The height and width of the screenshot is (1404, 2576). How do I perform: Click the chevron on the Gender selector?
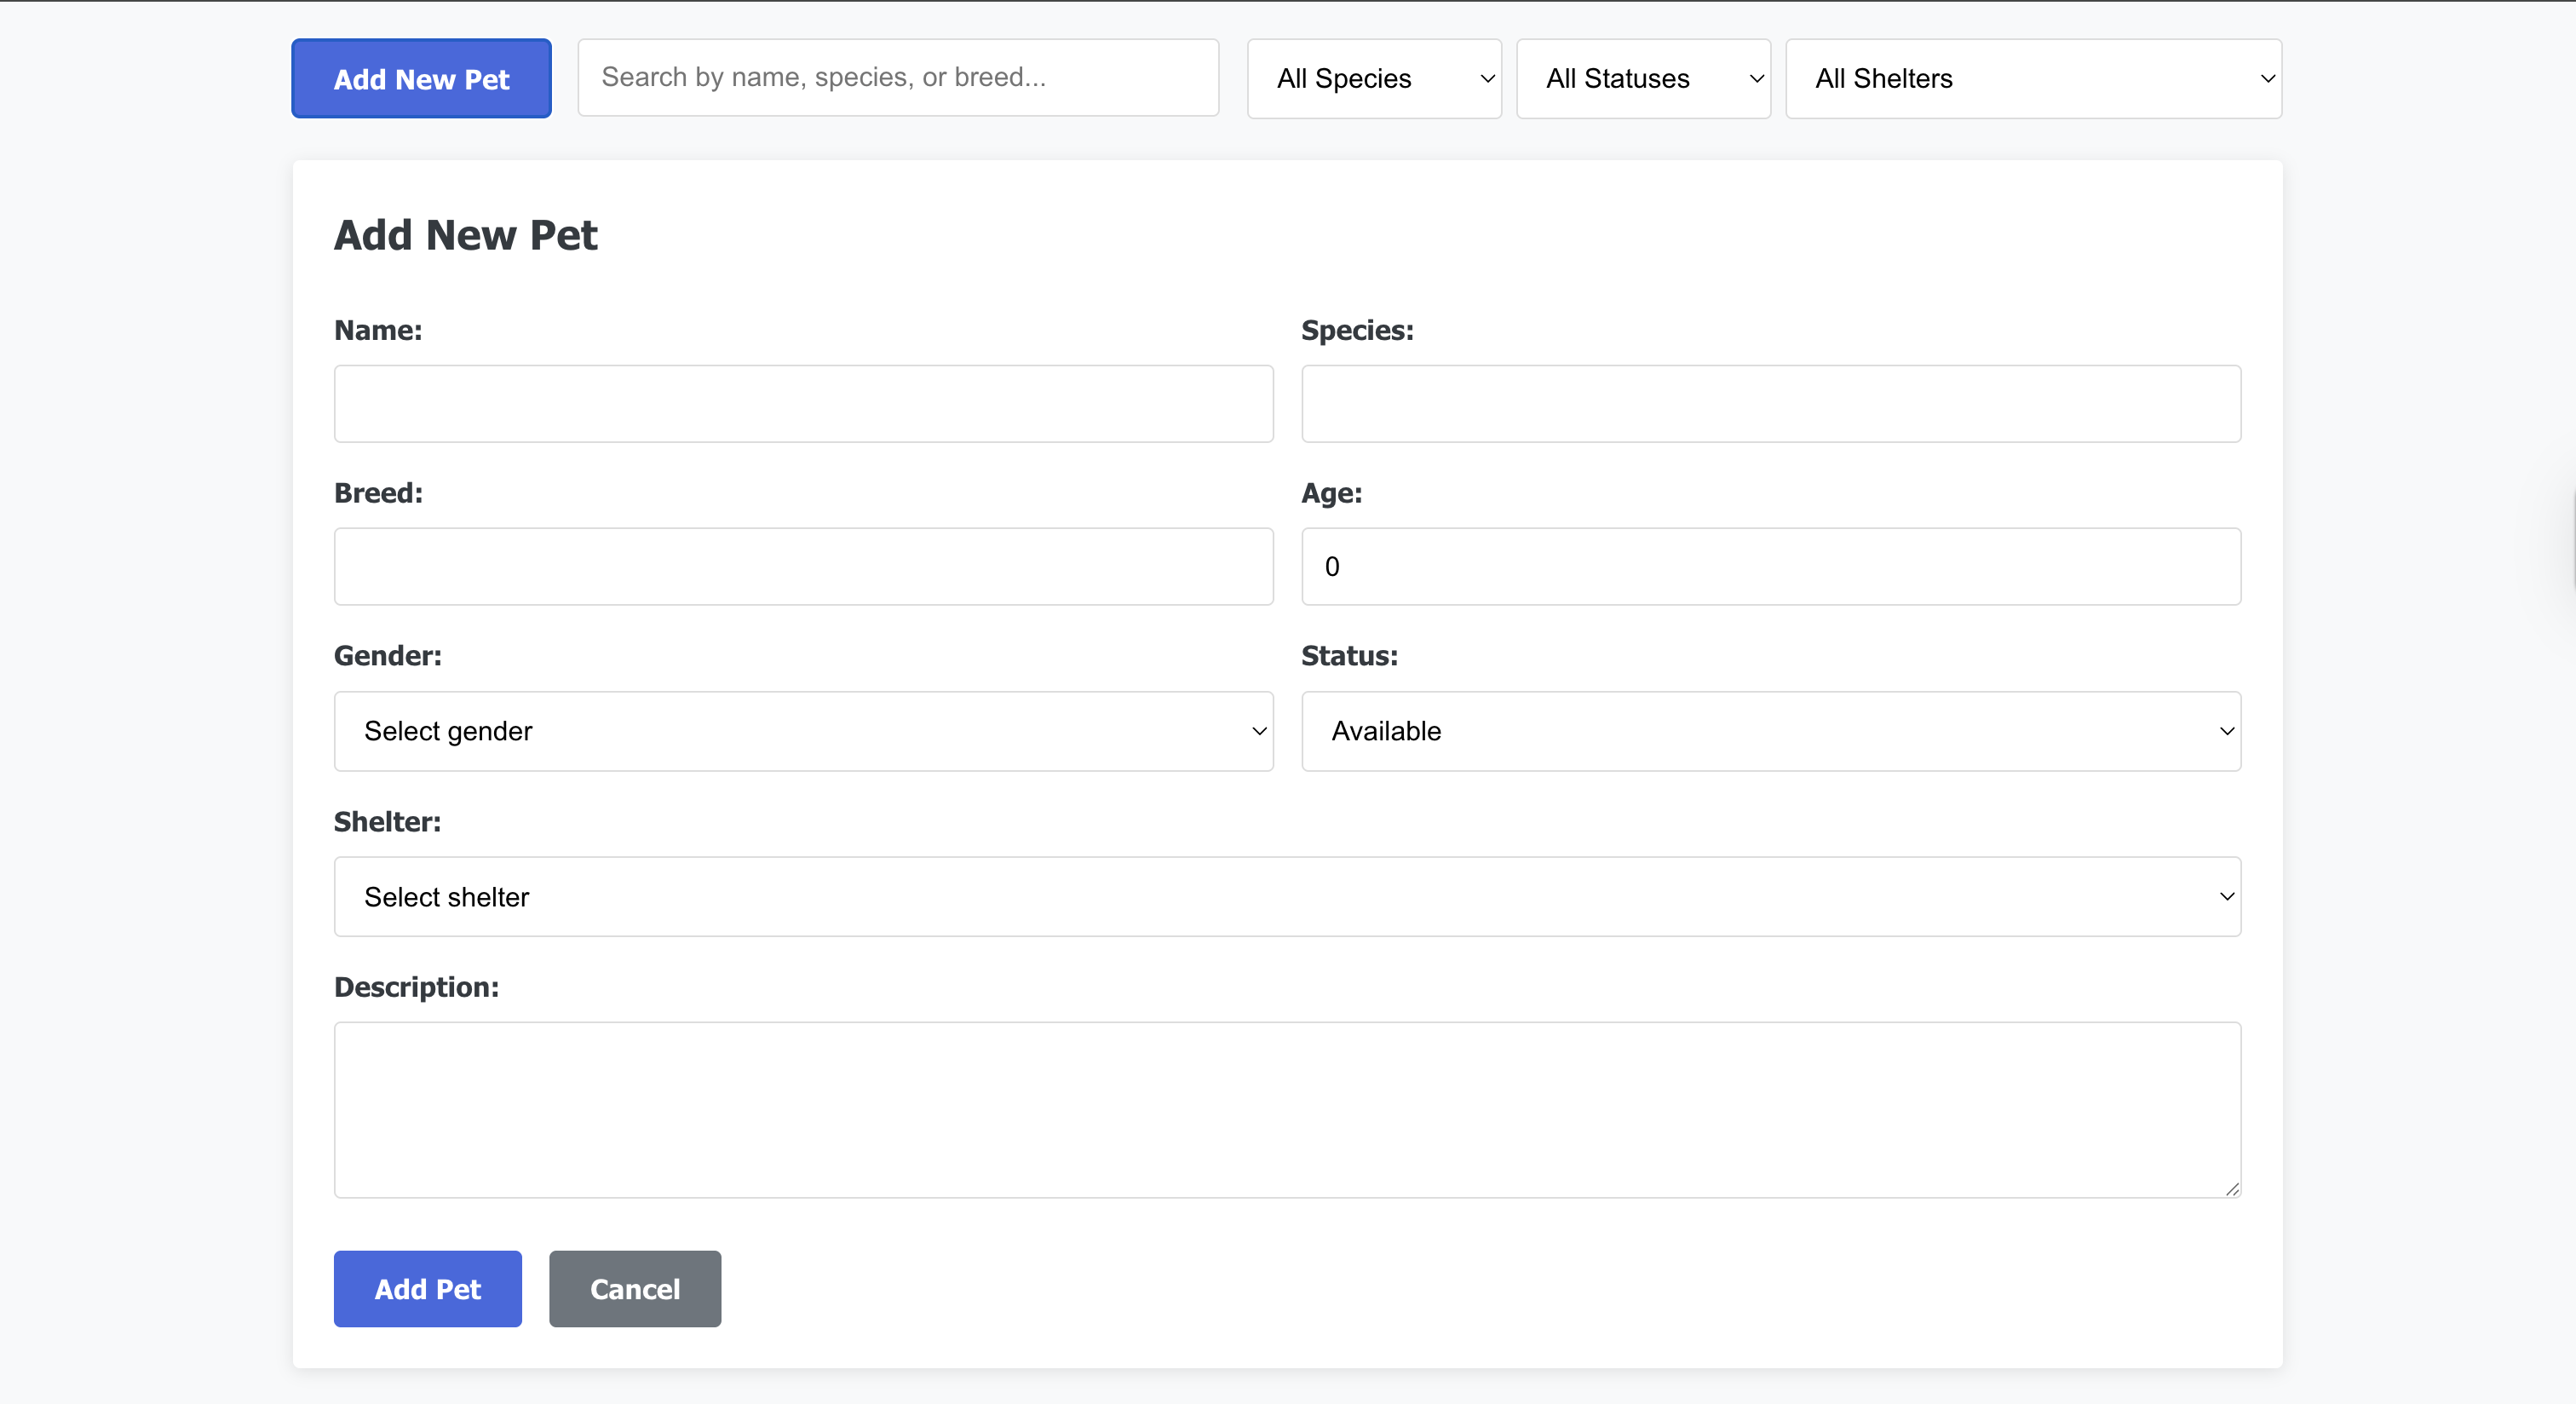(x=1258, y=731)
